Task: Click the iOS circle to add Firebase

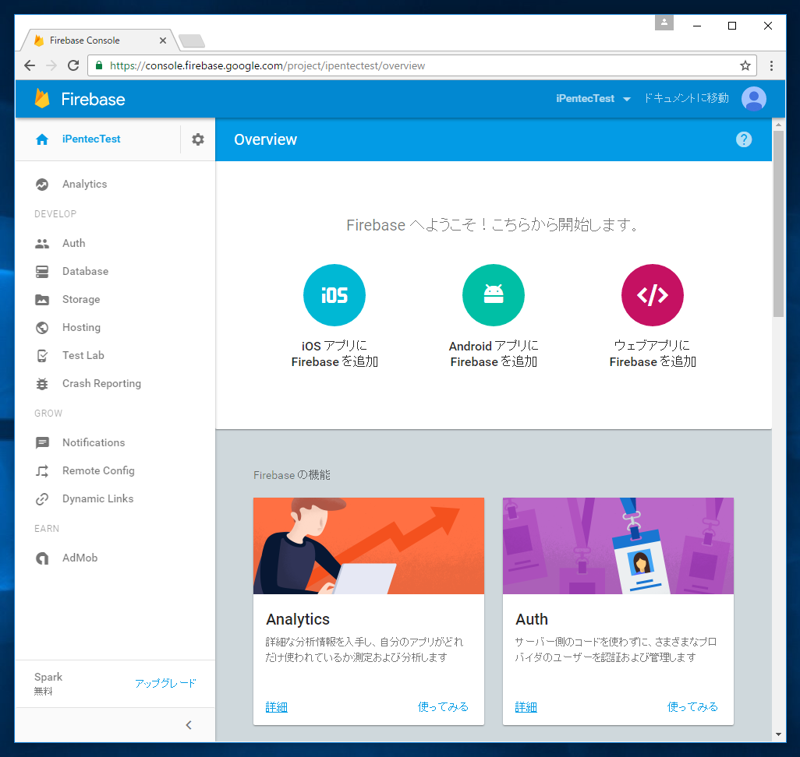Action: 334,295
